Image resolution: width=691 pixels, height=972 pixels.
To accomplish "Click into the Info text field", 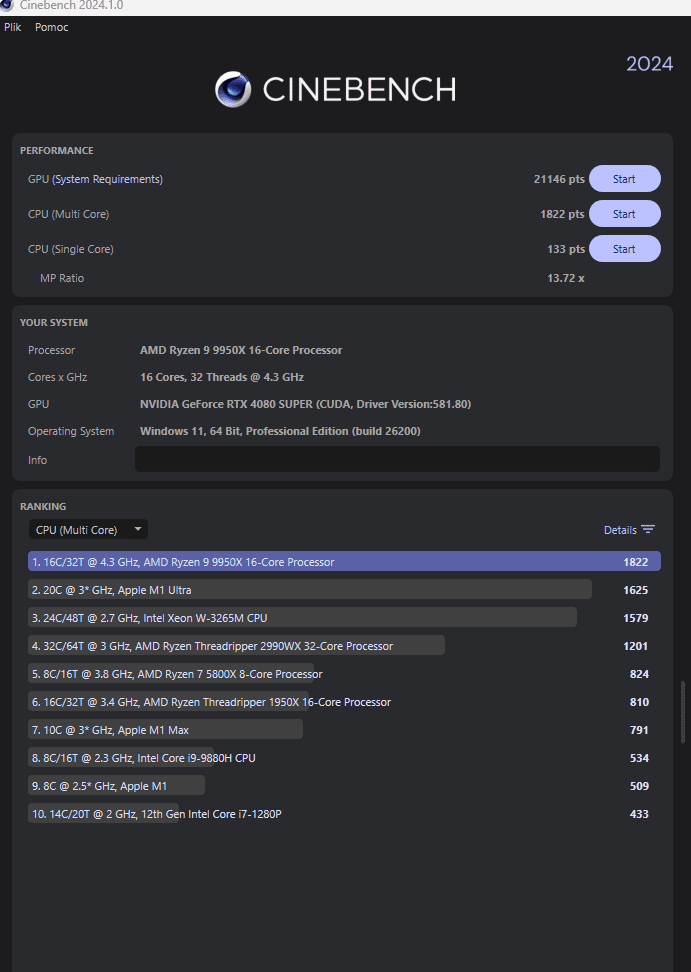I will [397, 459].
